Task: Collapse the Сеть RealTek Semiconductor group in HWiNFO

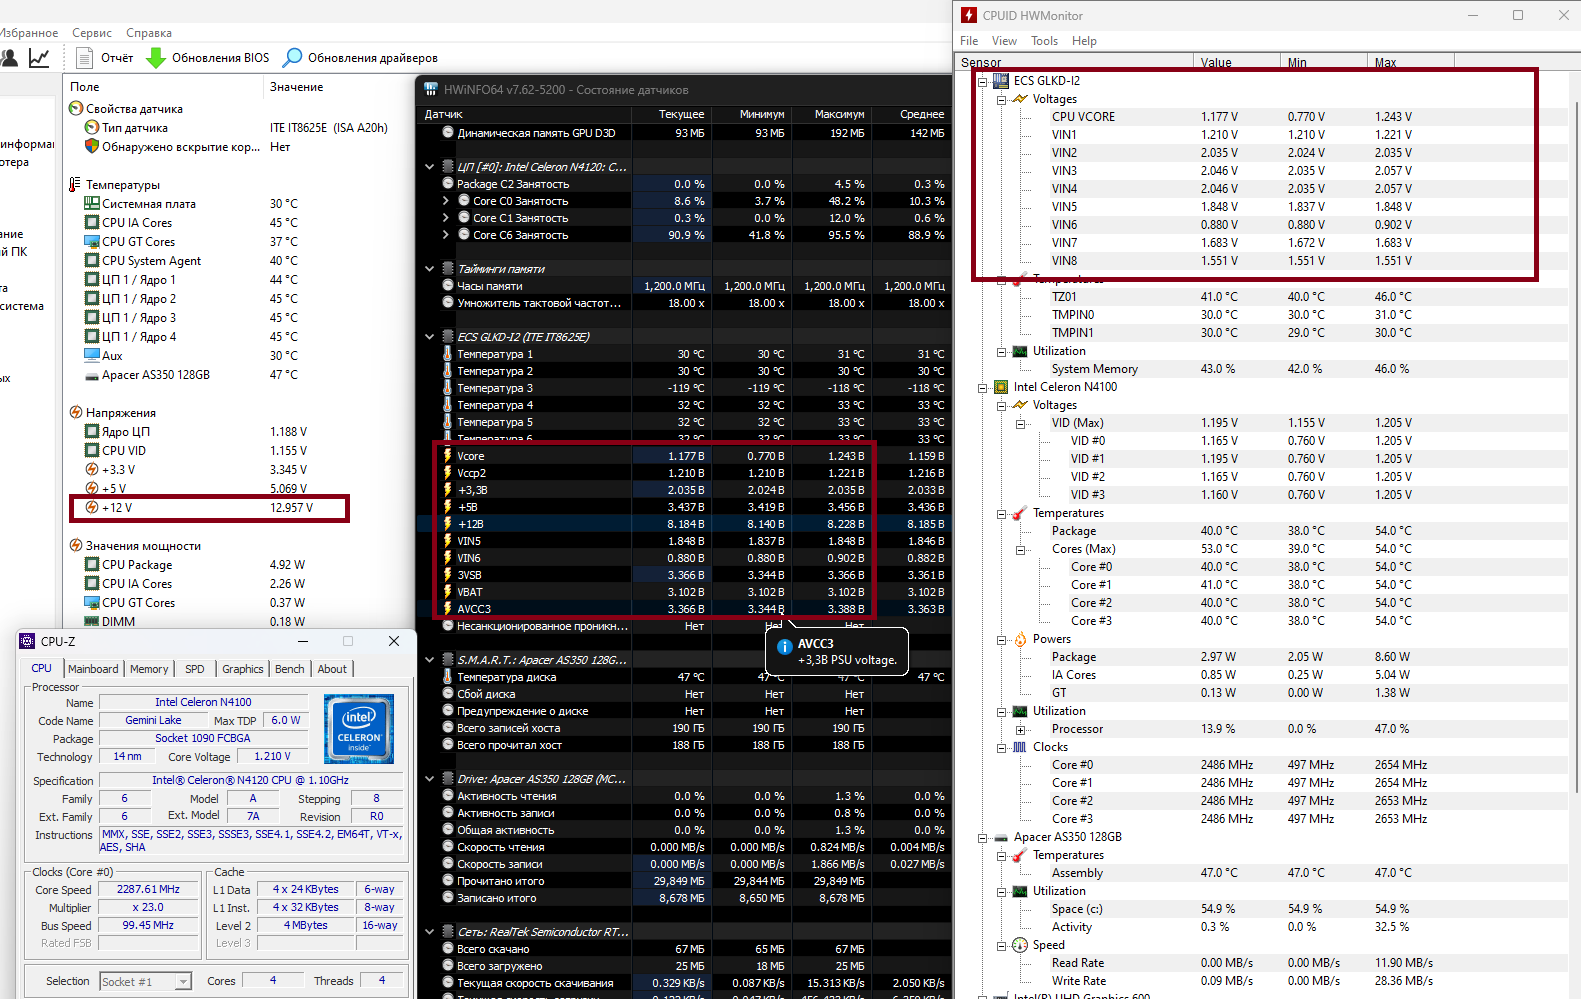Action: pyautogui.click(x=430, y=932)
